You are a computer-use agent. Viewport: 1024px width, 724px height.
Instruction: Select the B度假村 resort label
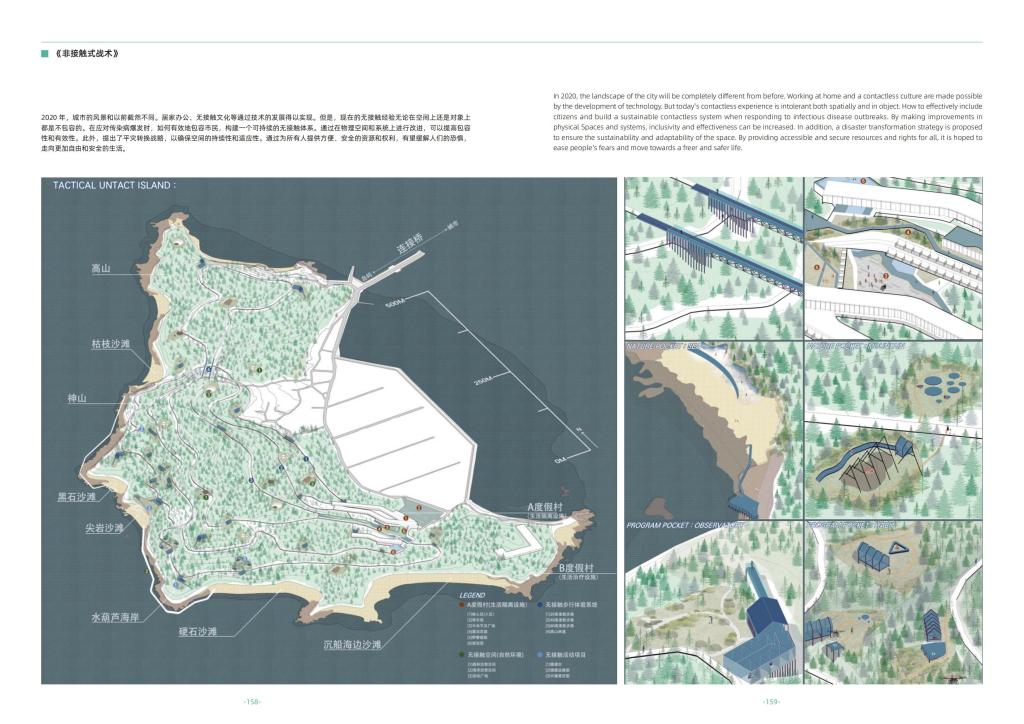(x=577, y=569)
